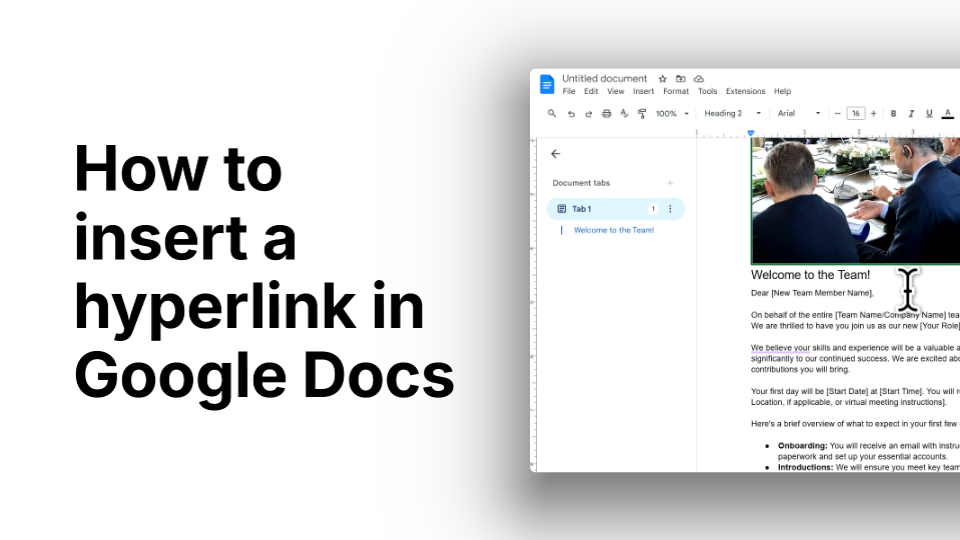Decrease the font size
960x540 pixels.
coord(838,113)
